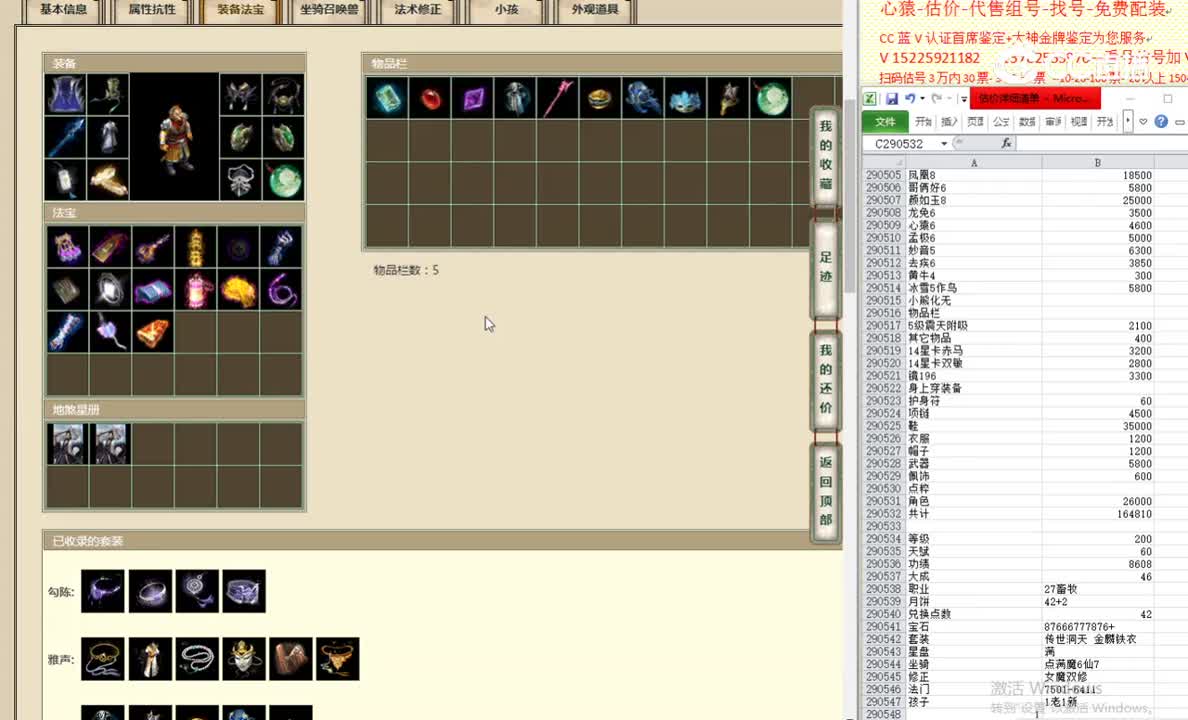
Task: Click the Excel Save icon
Action: point(892,98)
